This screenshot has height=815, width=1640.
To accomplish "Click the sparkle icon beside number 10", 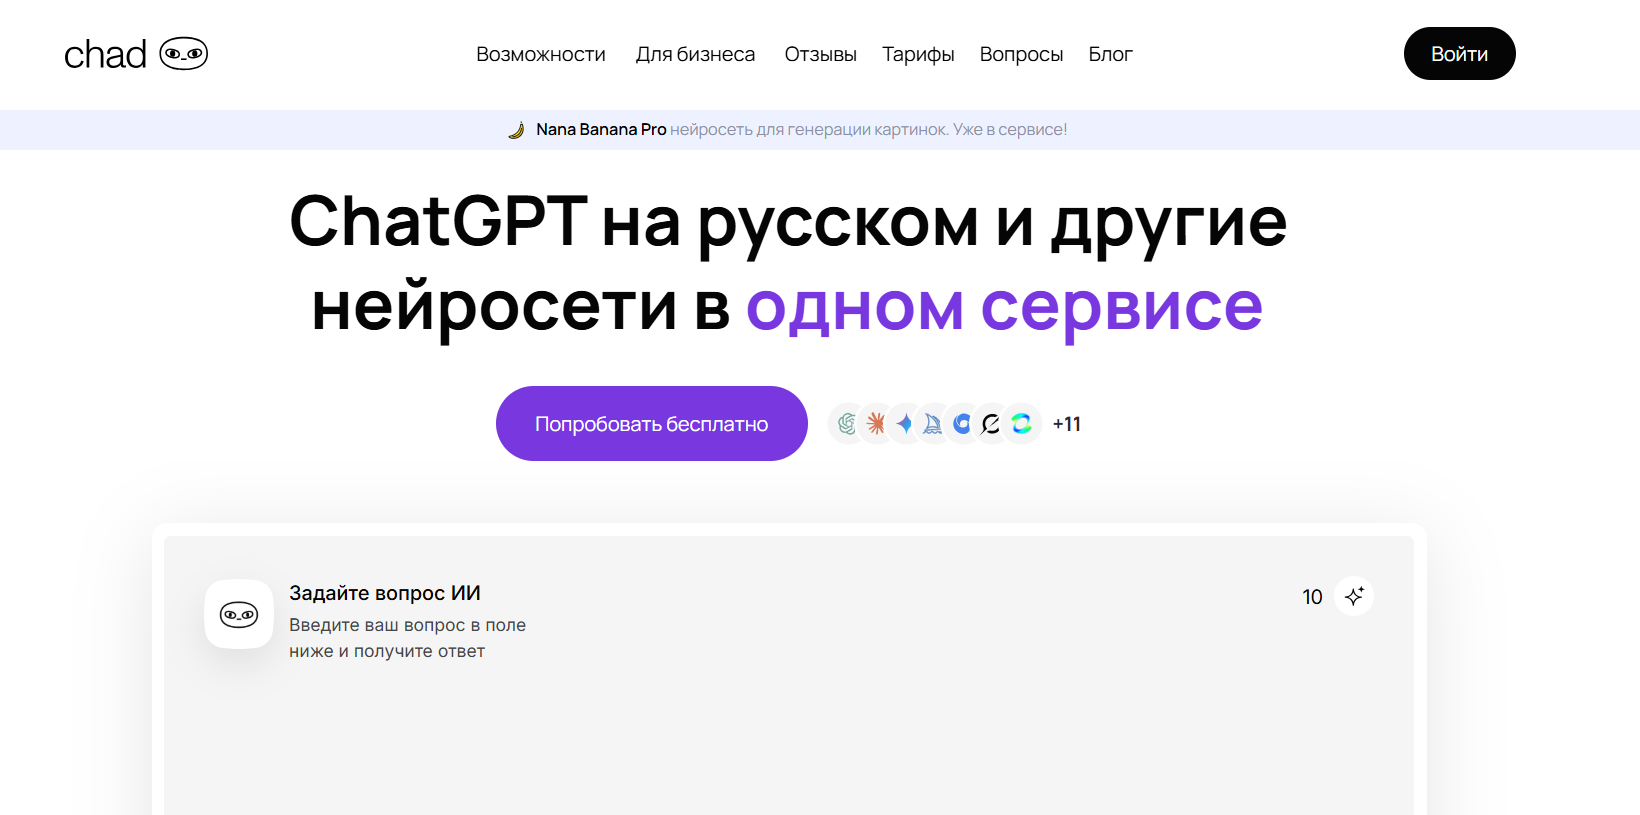I will coord(1354,596).
